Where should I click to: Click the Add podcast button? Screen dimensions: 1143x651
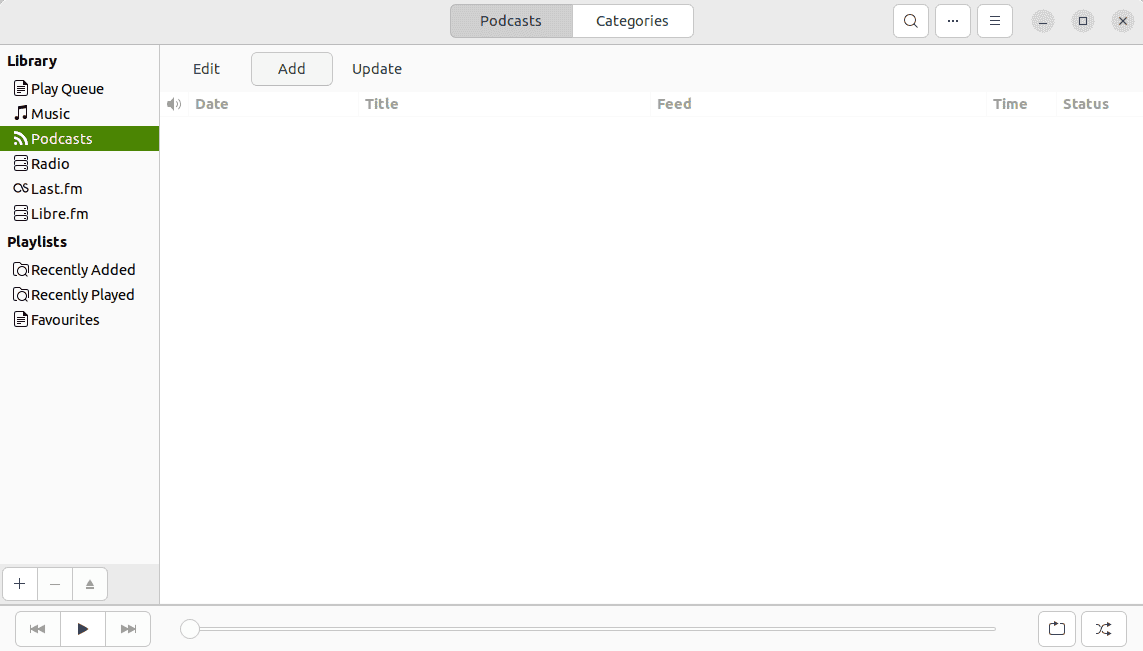tap(292, 69)
